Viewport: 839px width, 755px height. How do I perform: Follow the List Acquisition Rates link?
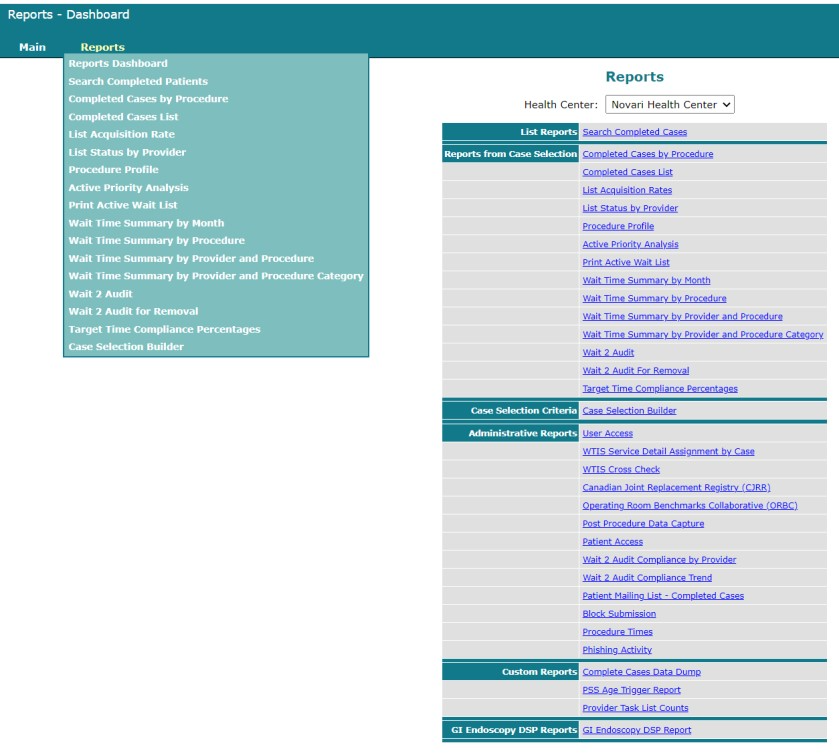(627, 190)
